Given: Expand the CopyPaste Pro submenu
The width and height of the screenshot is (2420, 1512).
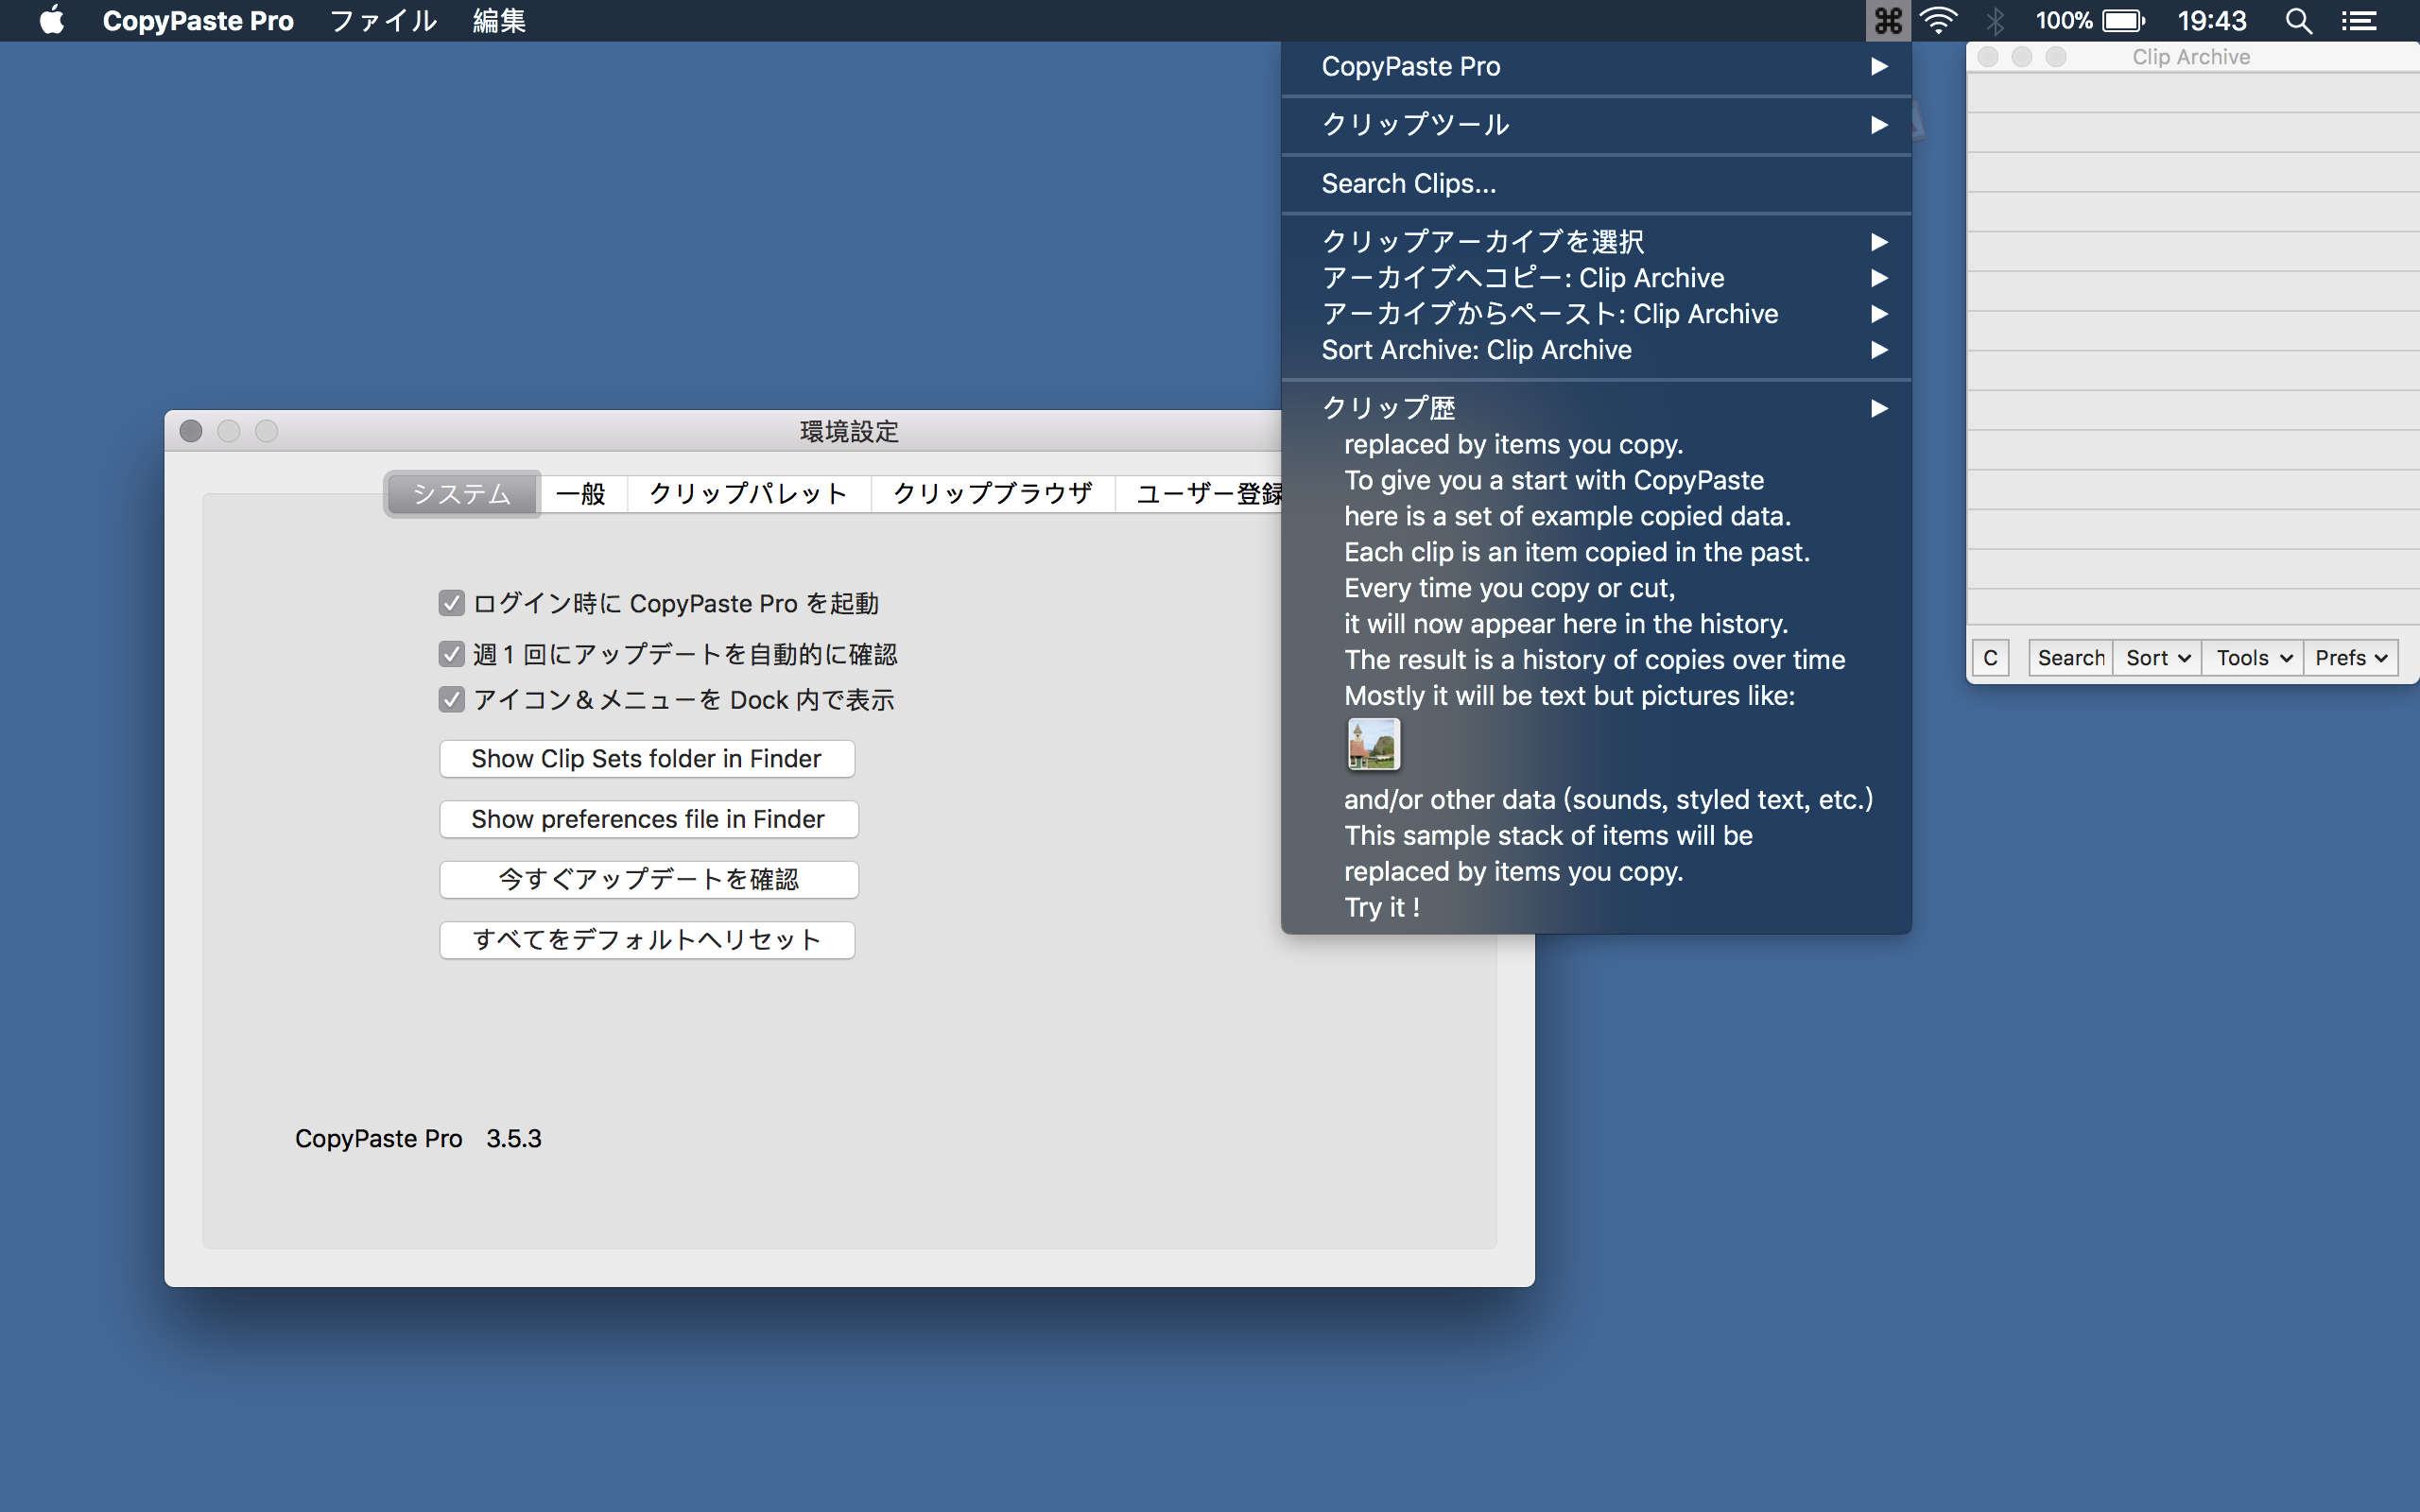Looking at the screenshot, I should 1596,67.
